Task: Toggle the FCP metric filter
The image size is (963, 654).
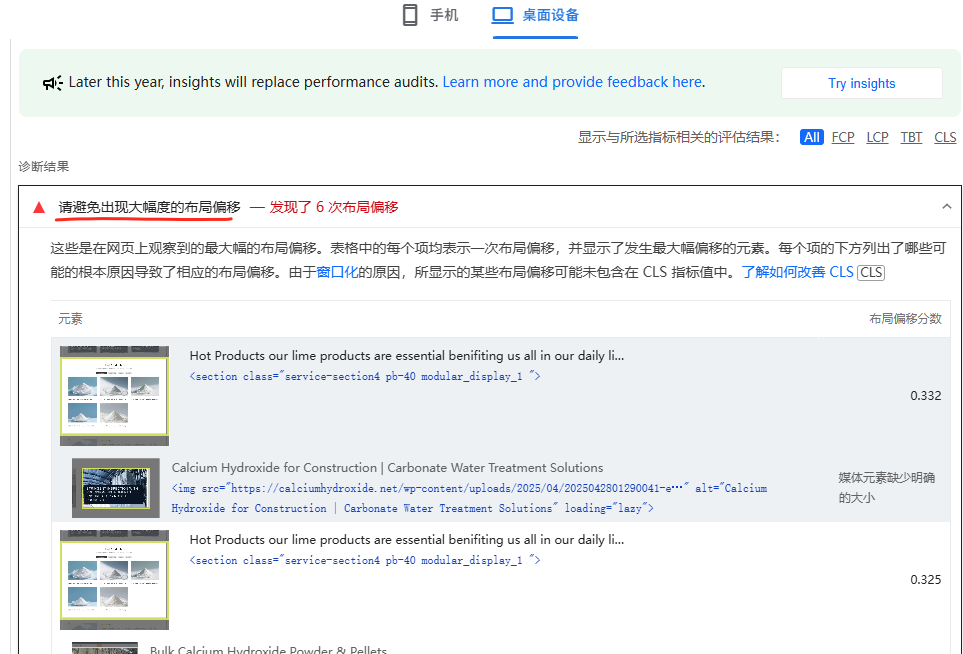Action: (x=842, y=137)
